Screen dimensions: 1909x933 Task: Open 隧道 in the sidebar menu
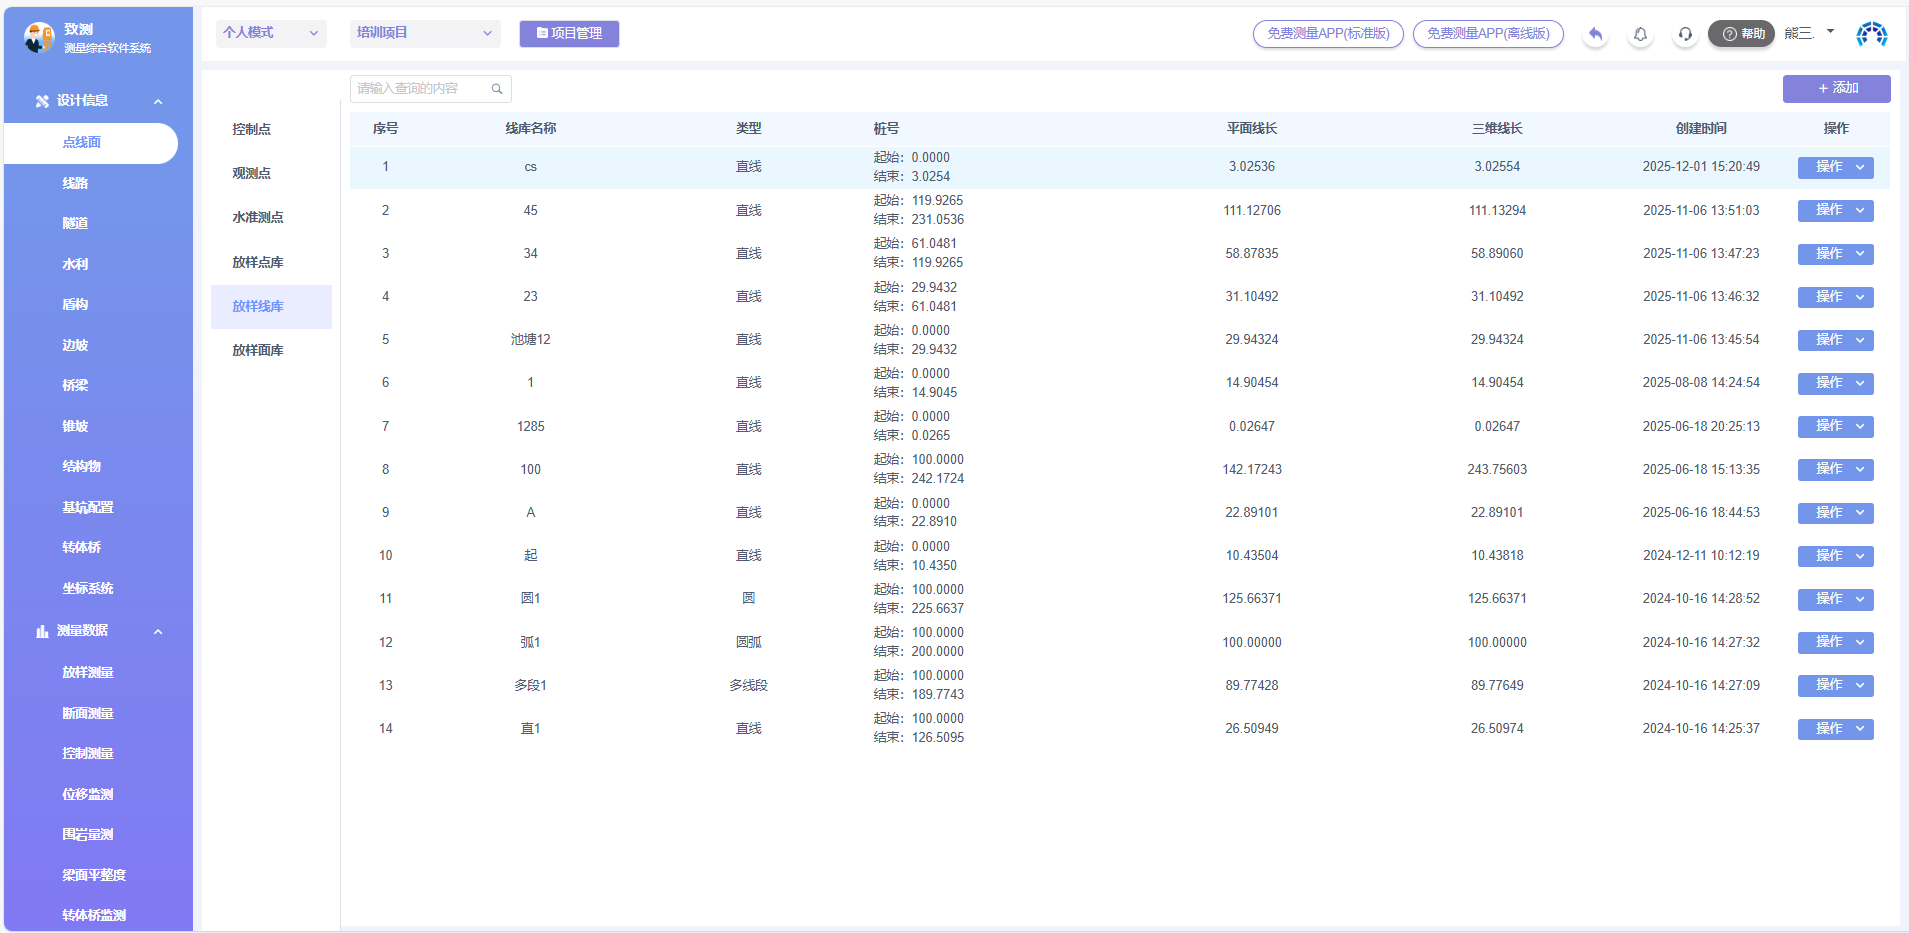click(75, 223)
